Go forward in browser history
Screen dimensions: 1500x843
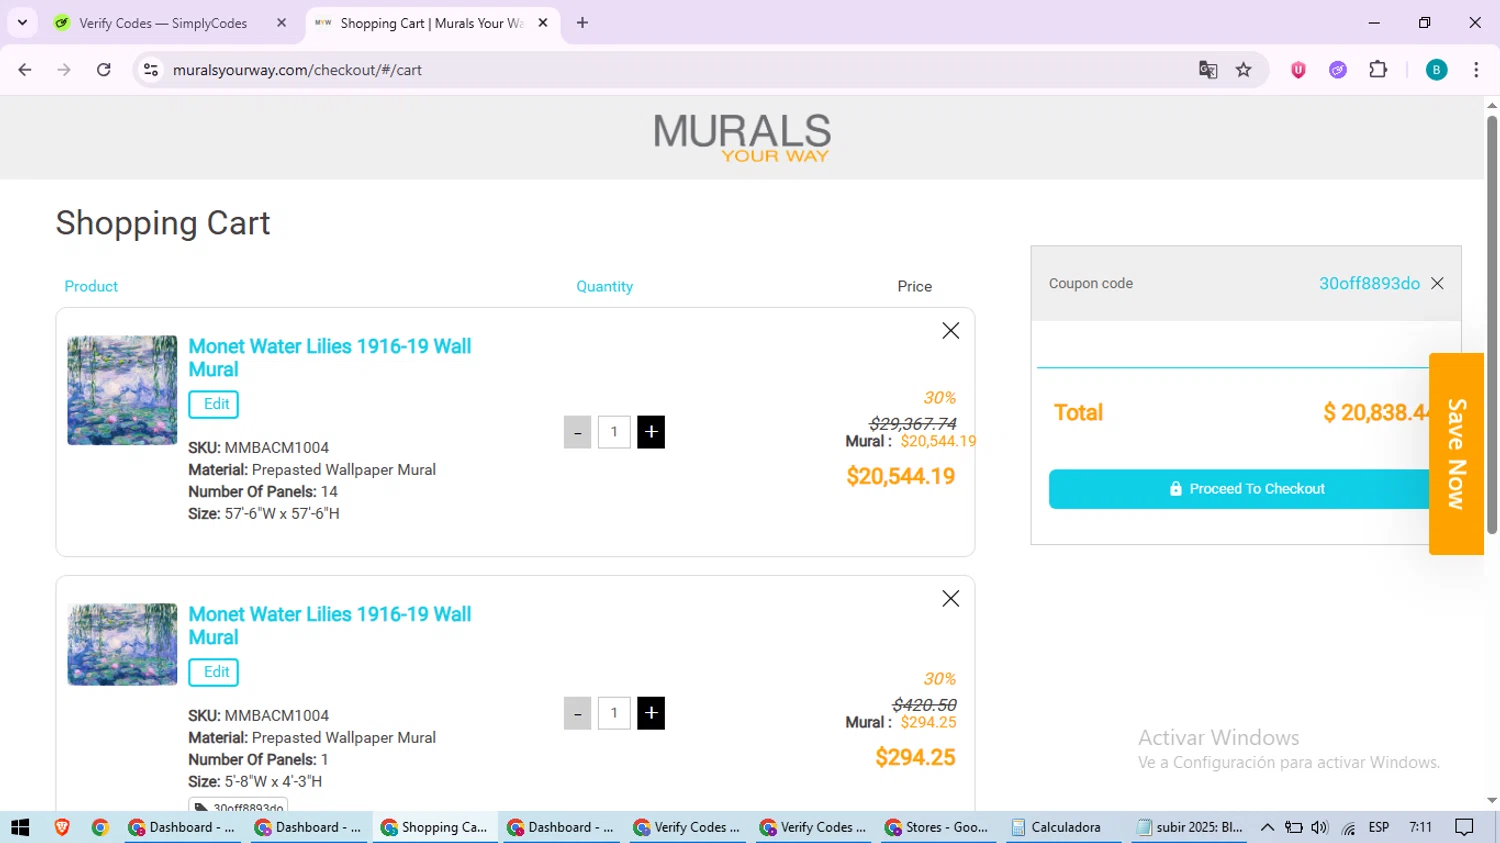coord(64,70)
